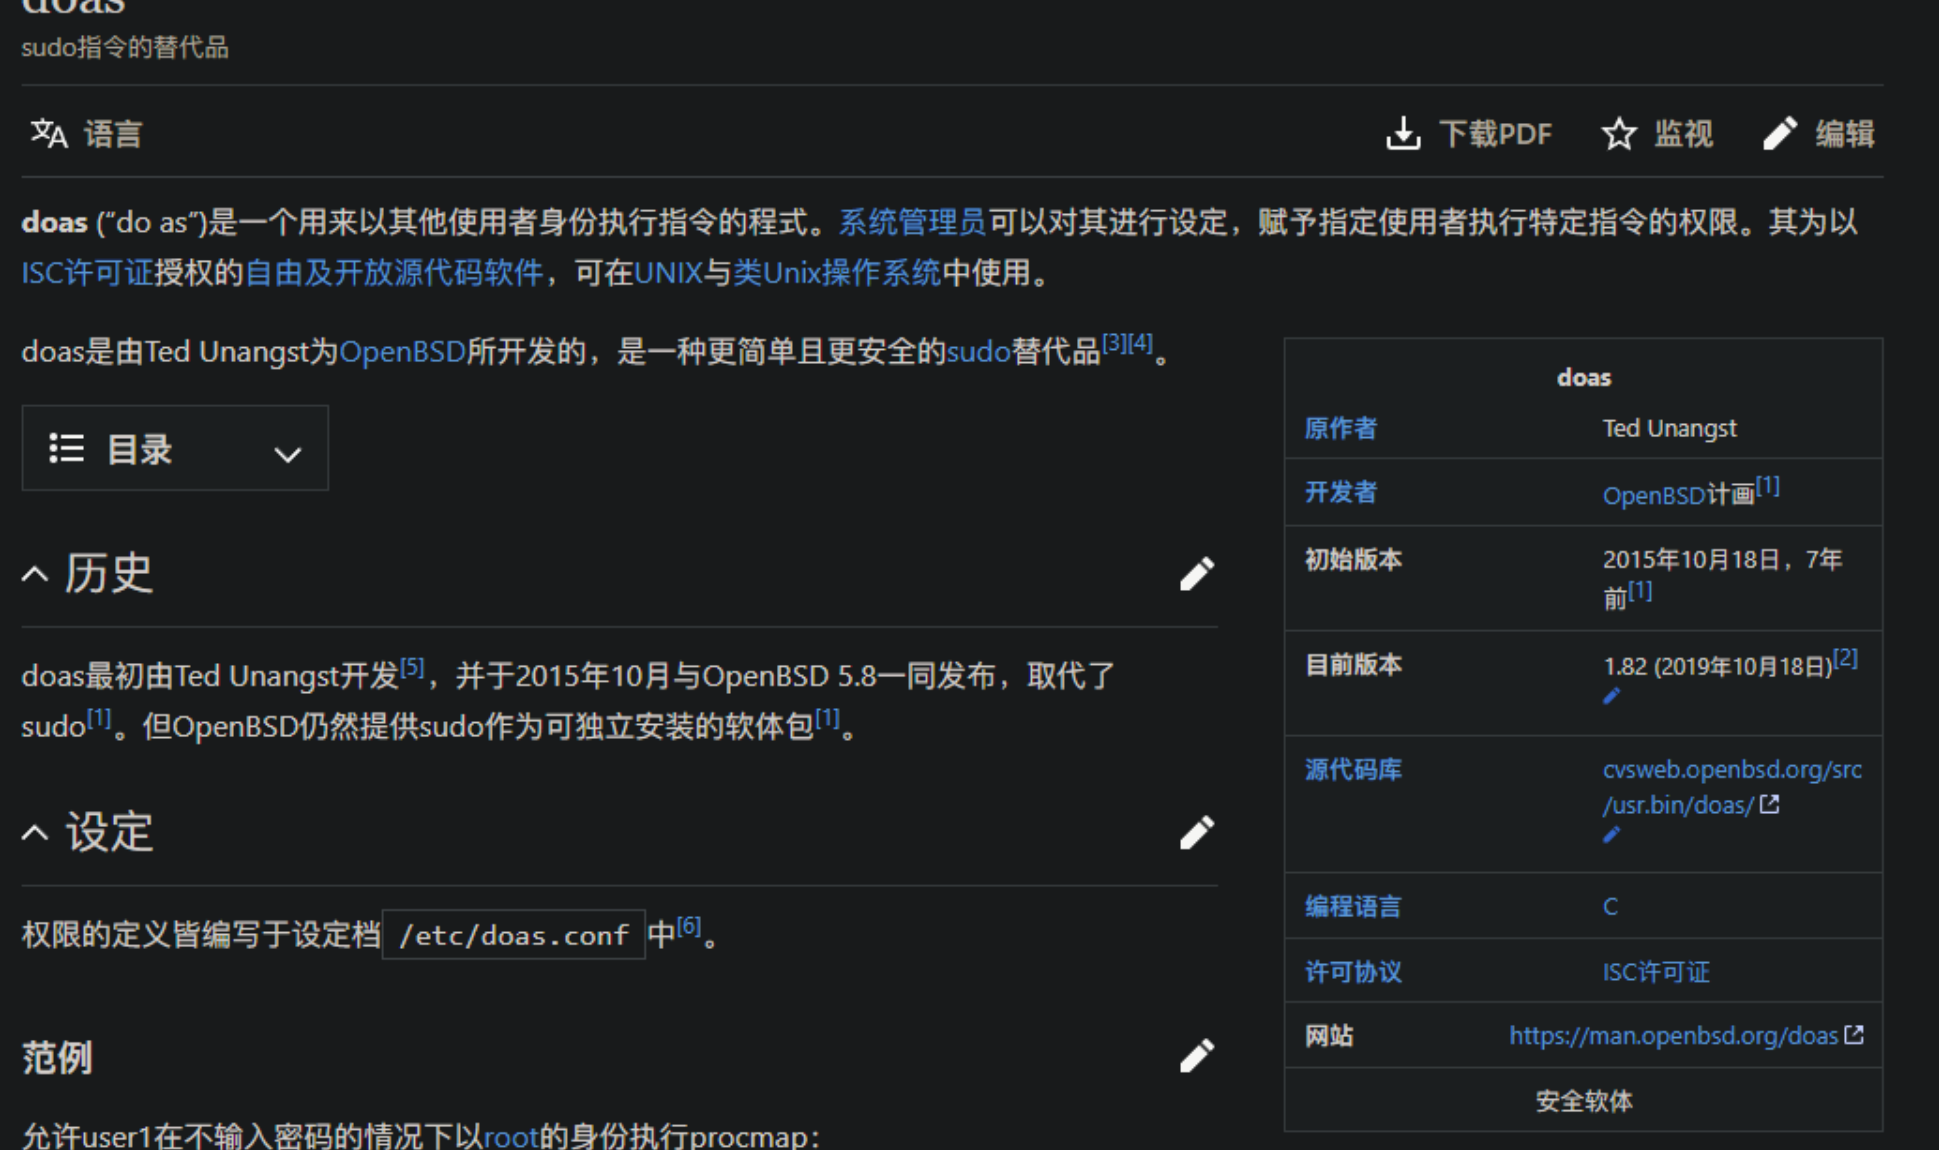This screenshot has height=1150, width=1939.
Task: Open the 语言 language selector icon
Action: tap(48, 134)
